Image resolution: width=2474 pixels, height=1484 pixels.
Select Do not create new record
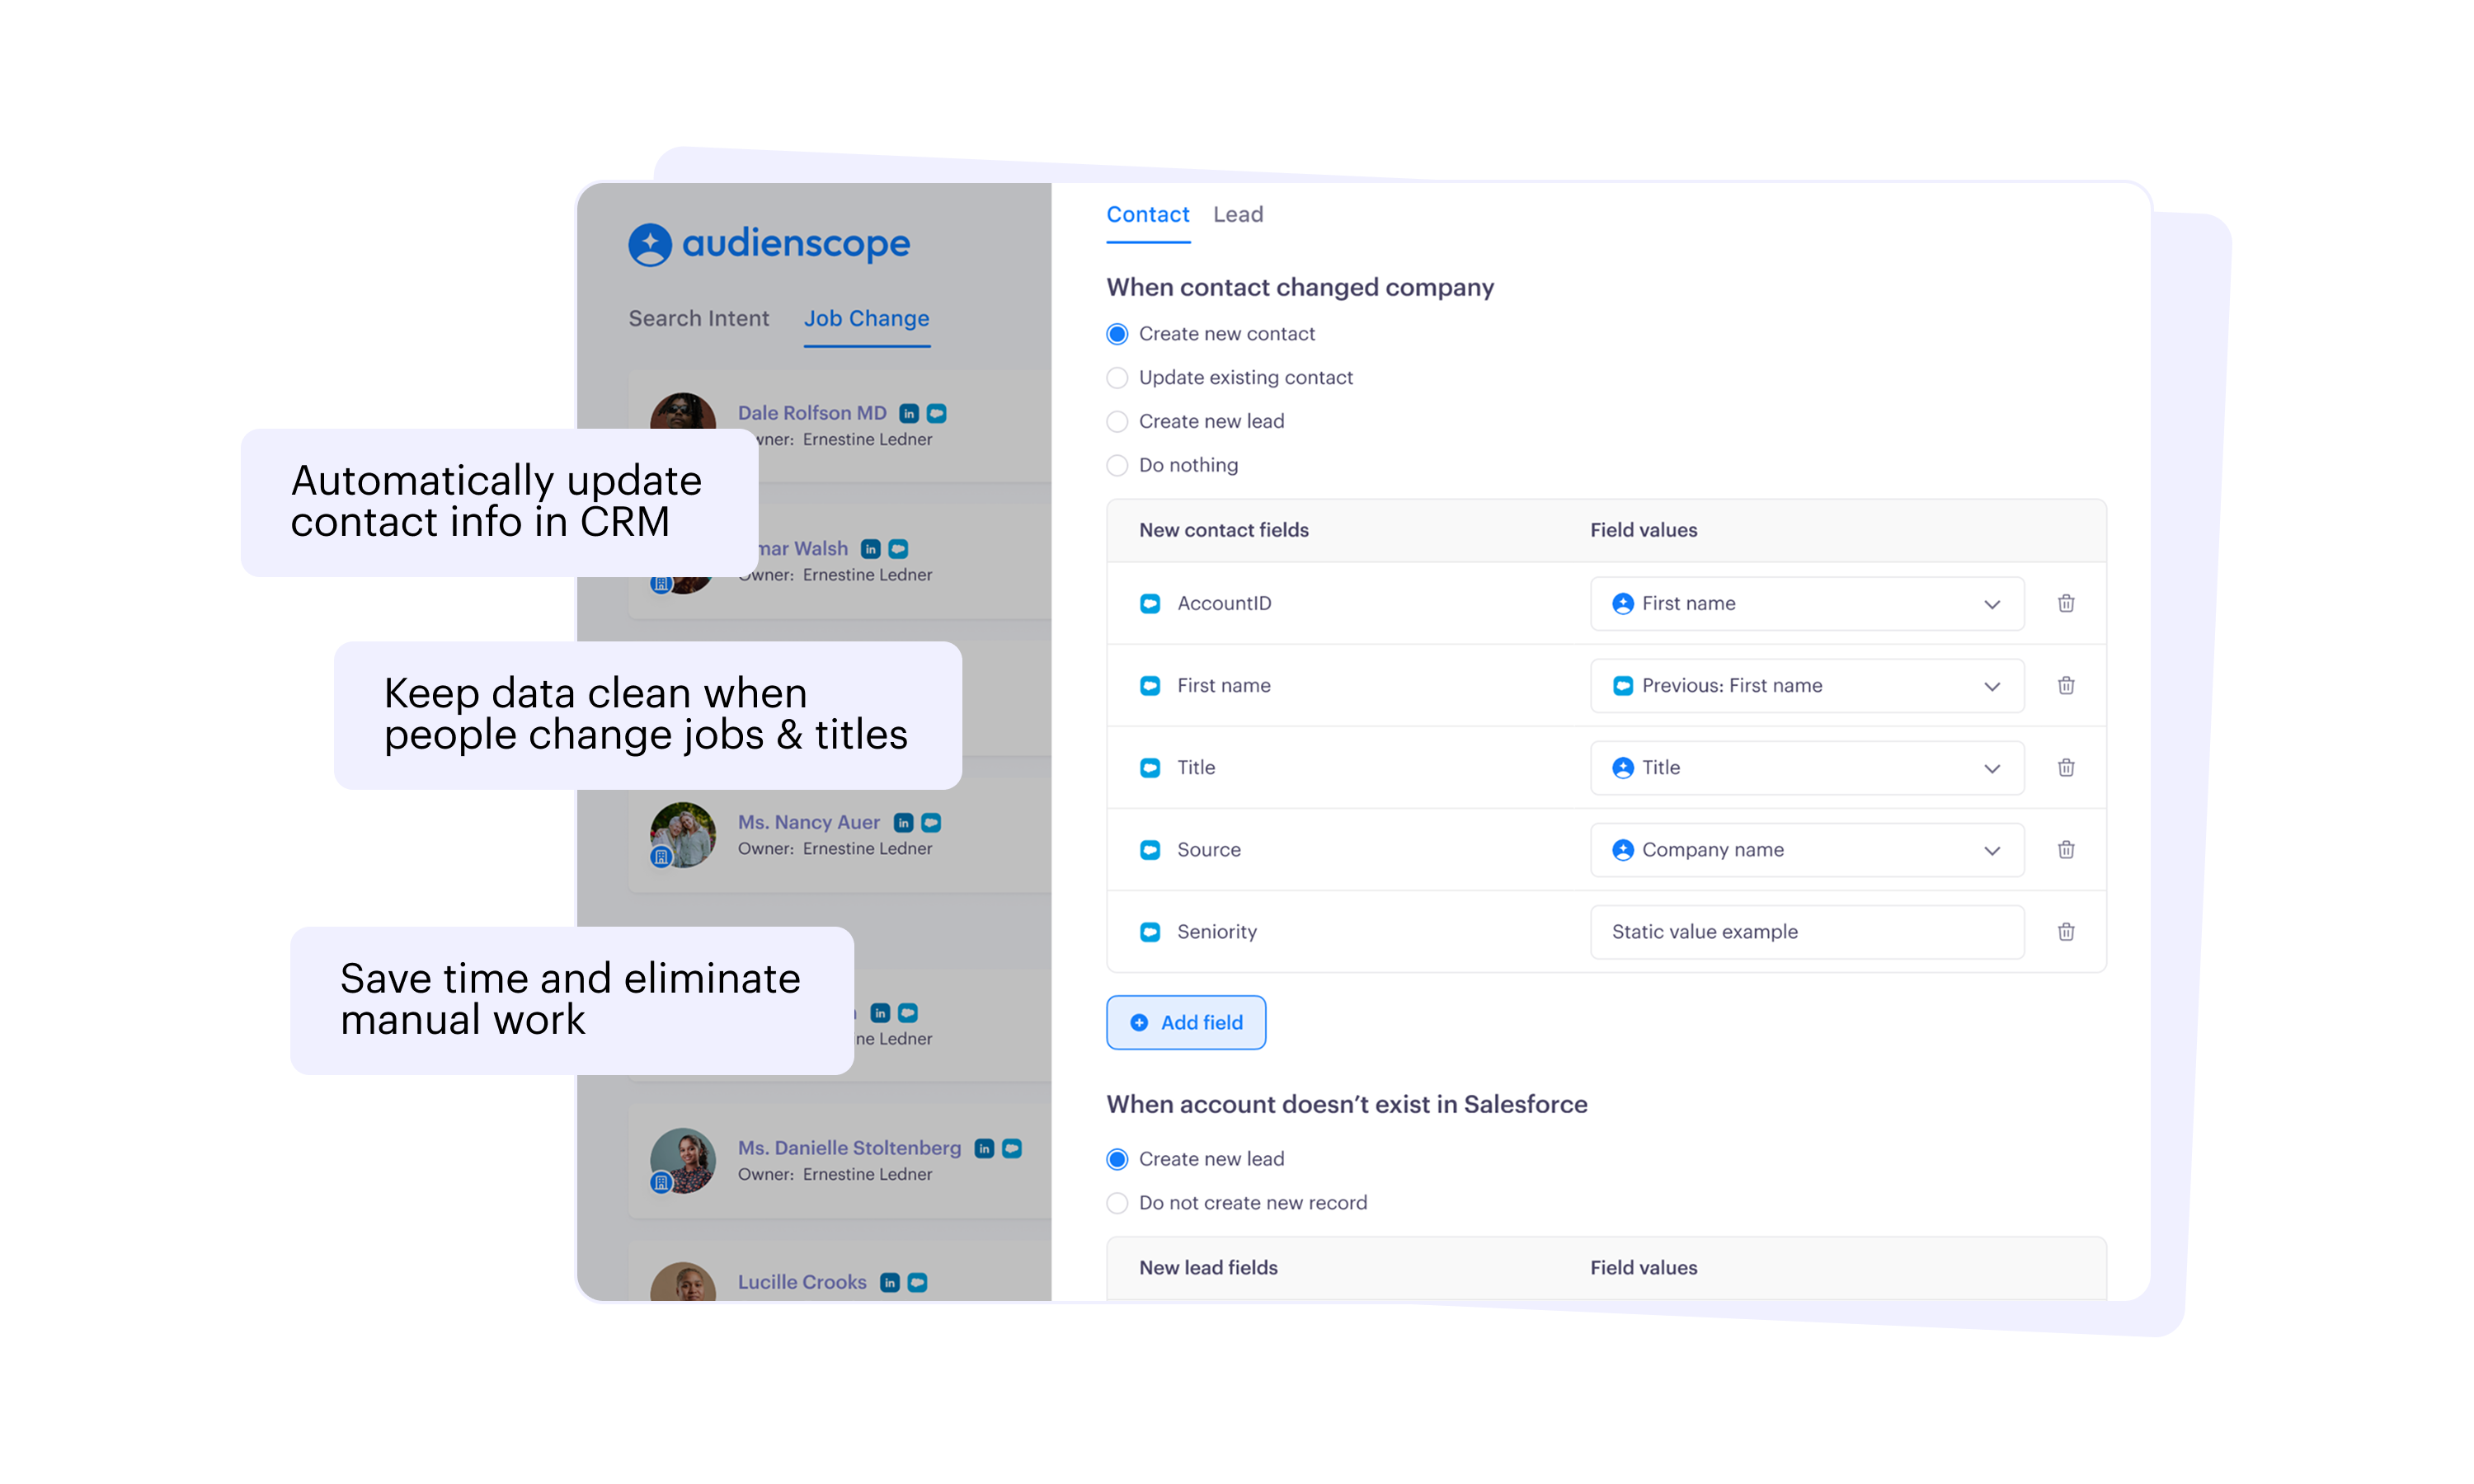(x=1117, y=1203)
